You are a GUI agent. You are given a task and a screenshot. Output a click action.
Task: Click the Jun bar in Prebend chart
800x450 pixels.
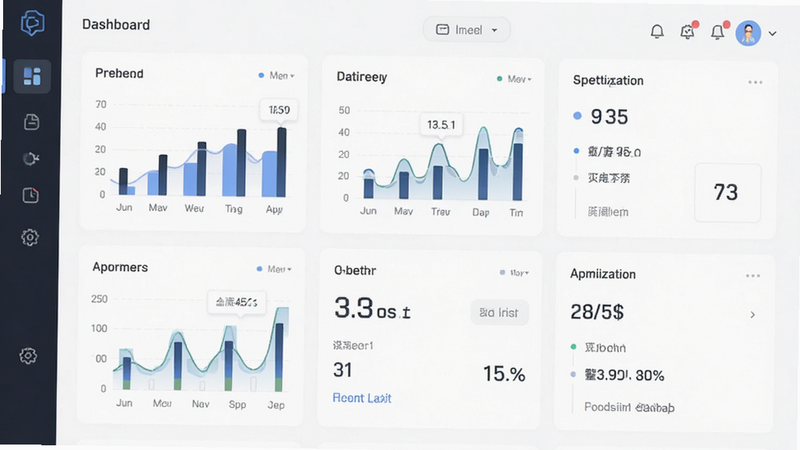(x=123, y=181)
